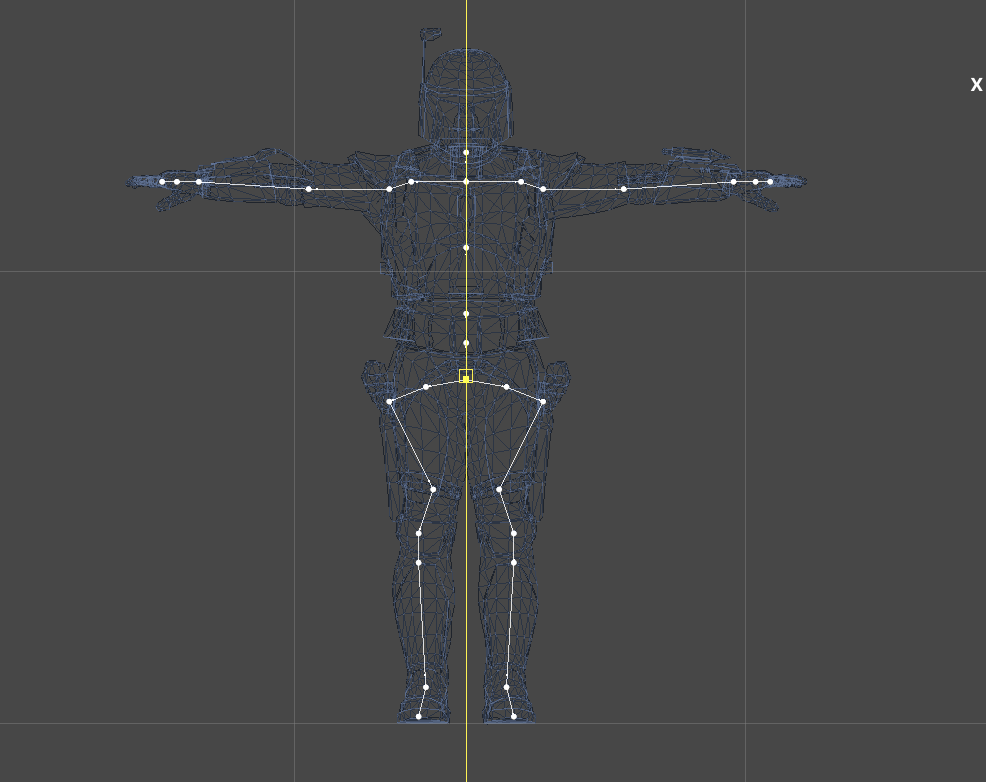
Task: Pick the shoulder joint on the screen-left side
Action: [389, 189]
